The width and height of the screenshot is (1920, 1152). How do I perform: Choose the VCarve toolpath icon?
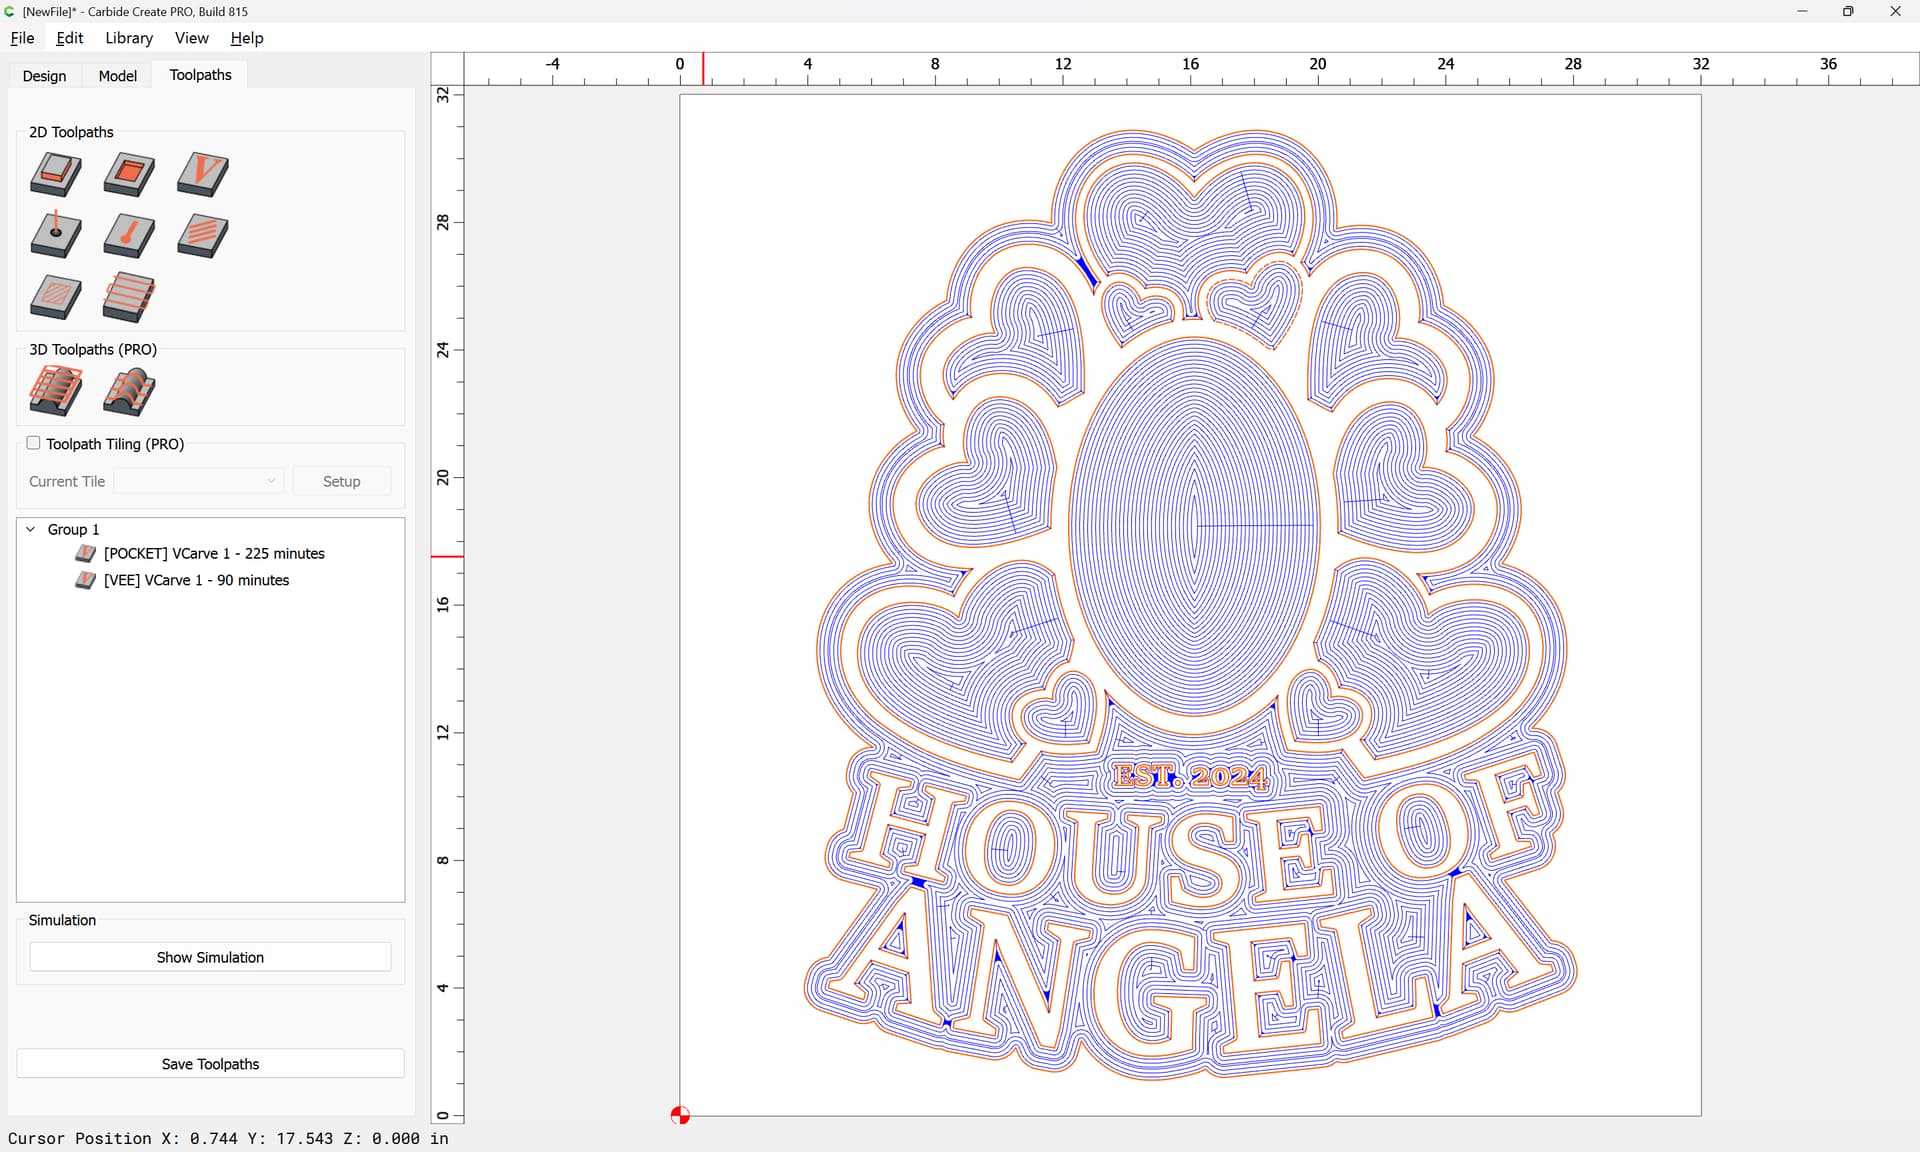pos(203,174)
